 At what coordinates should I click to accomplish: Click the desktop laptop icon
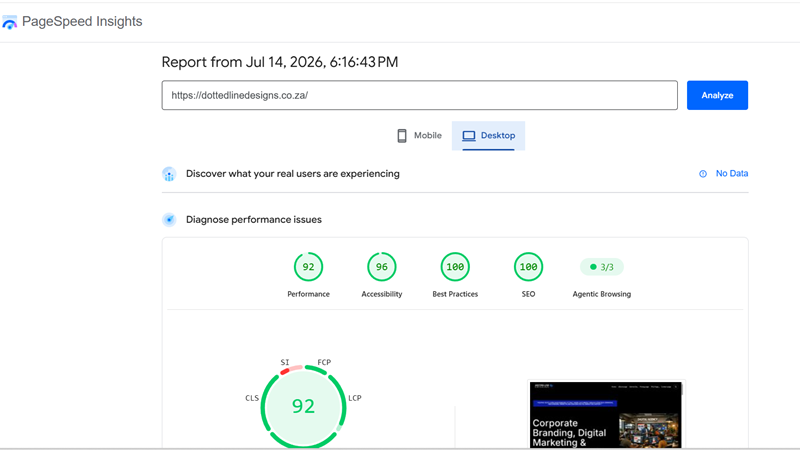coord(469,136)
